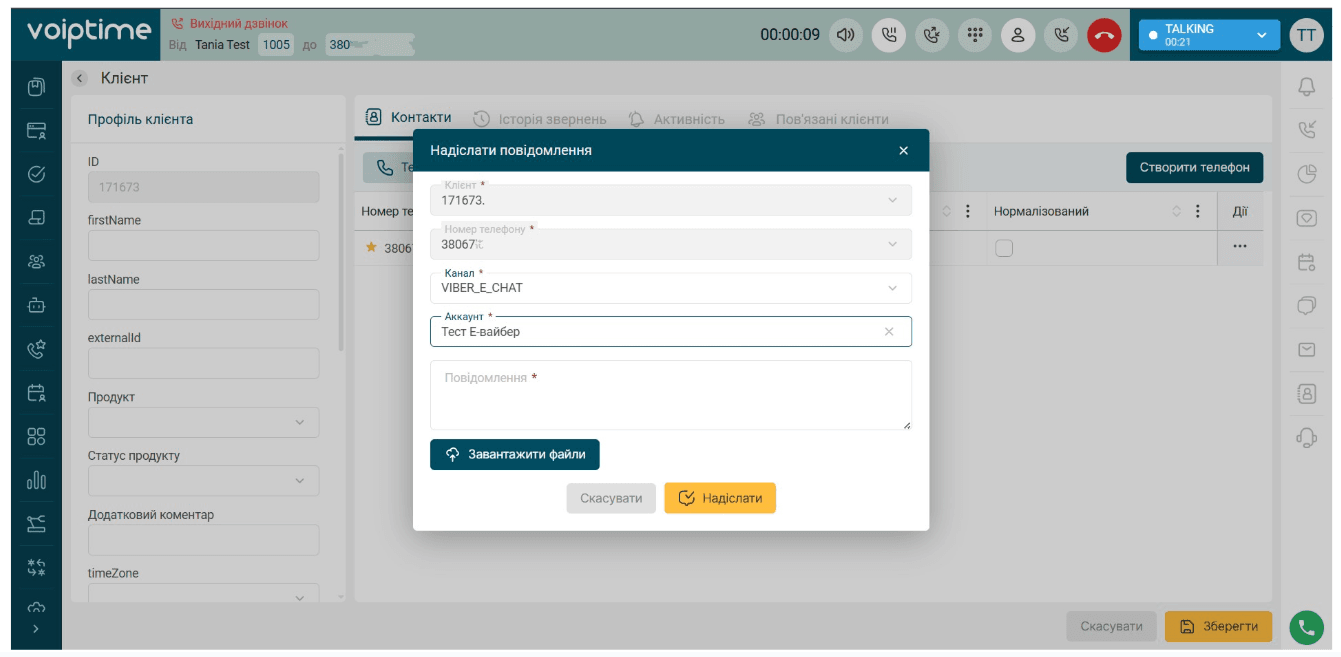Mute the call with the speaker icon
1341x657 pixels.
847,35
